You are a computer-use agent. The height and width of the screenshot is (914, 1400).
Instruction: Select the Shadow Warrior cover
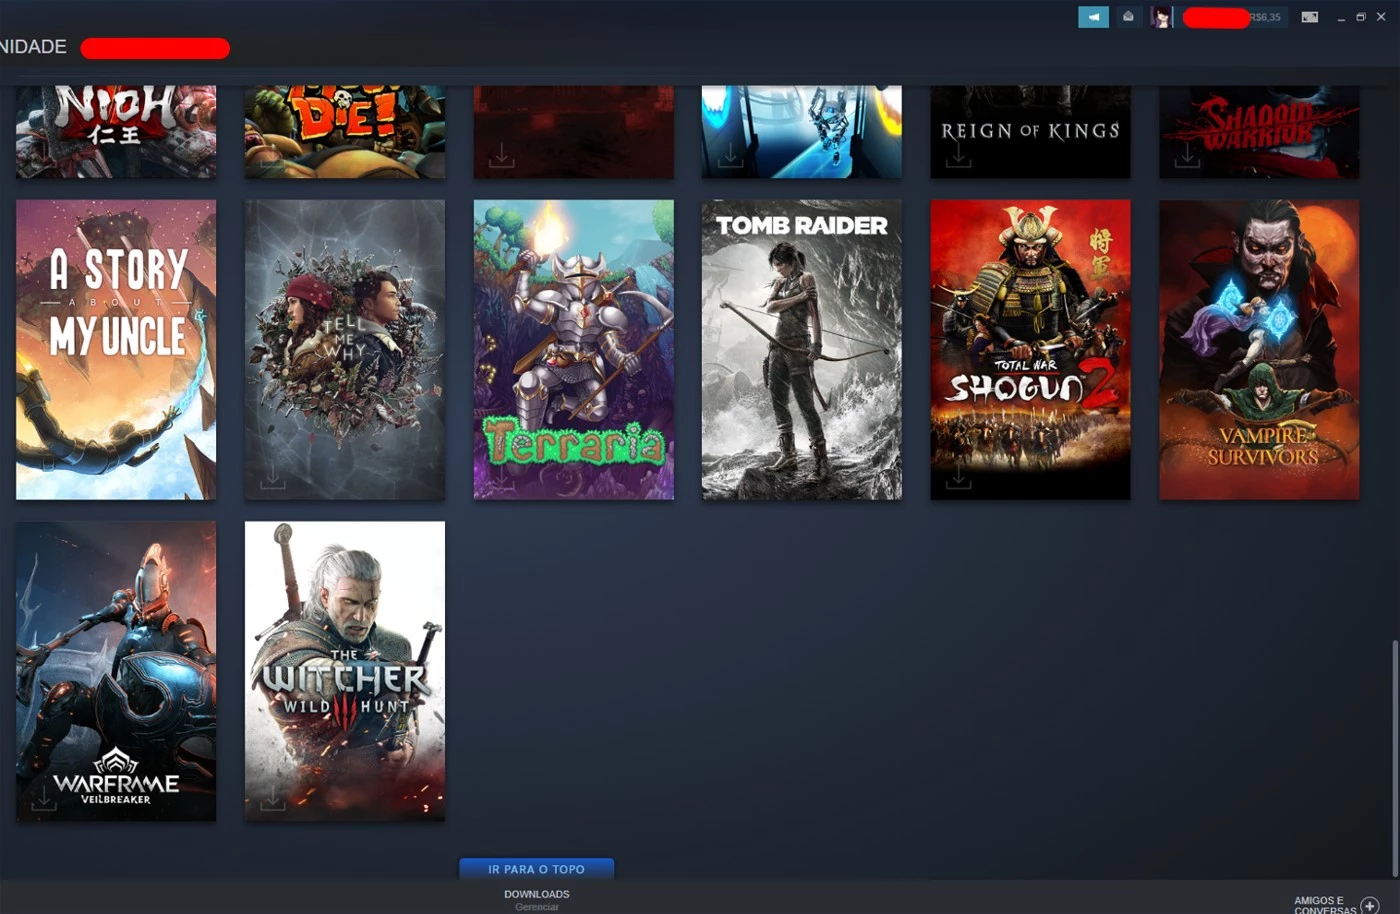[x=1259, y=131]
